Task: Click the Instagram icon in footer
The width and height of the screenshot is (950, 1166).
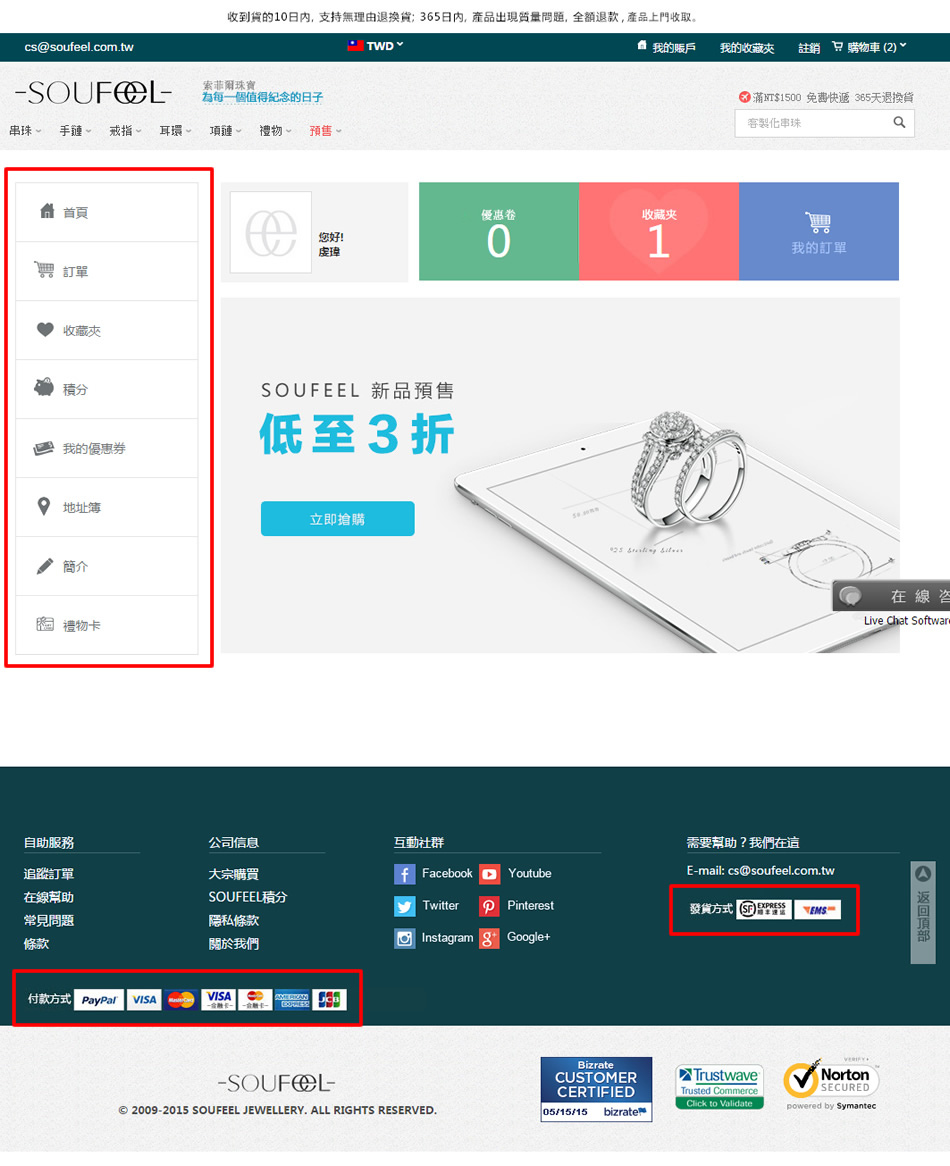Action: (x=404, y=938)
